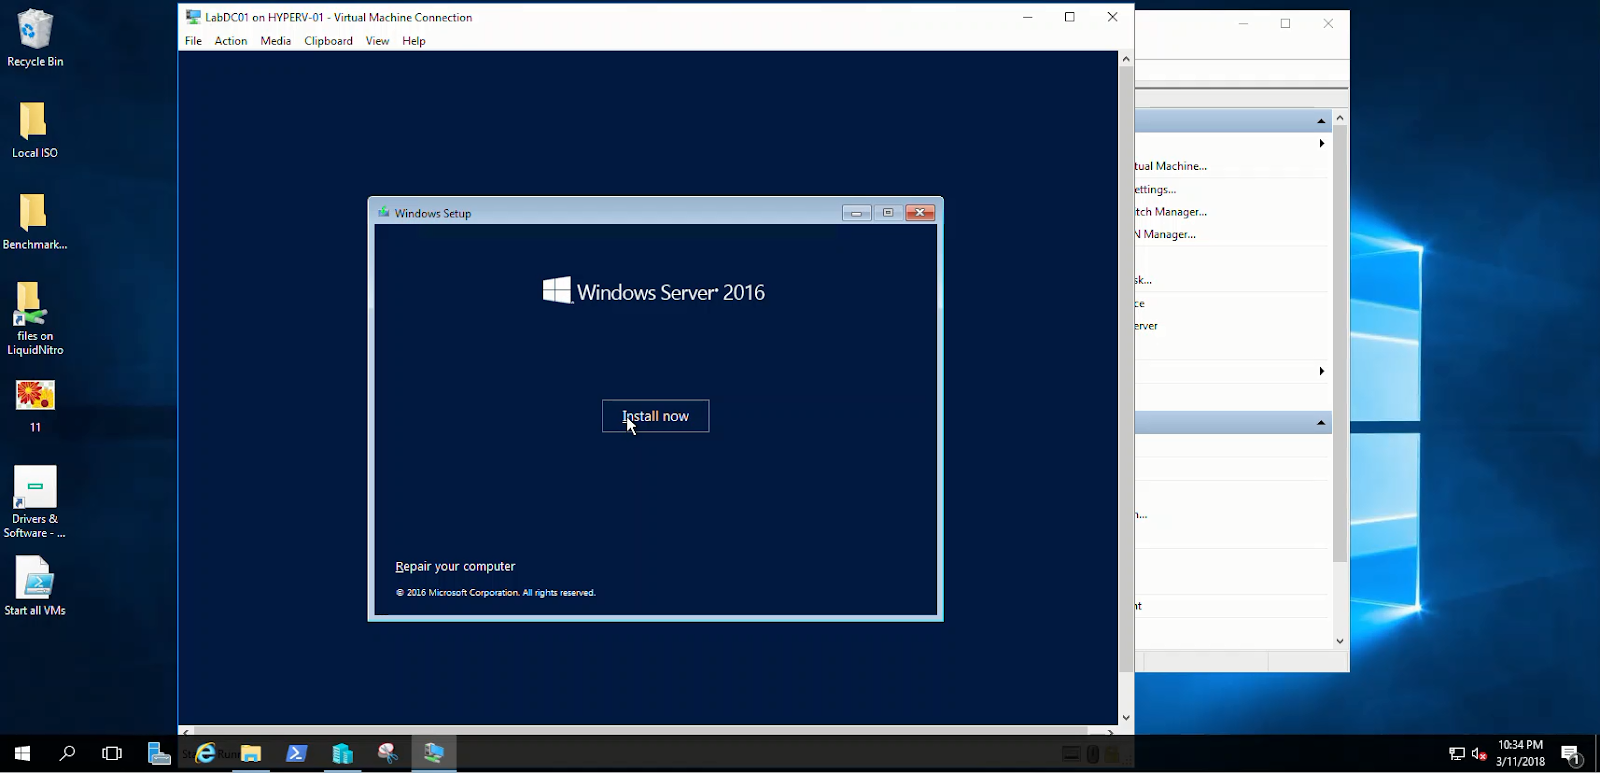
Task: Open the Windows Start menu
Action: coord(22,753)
